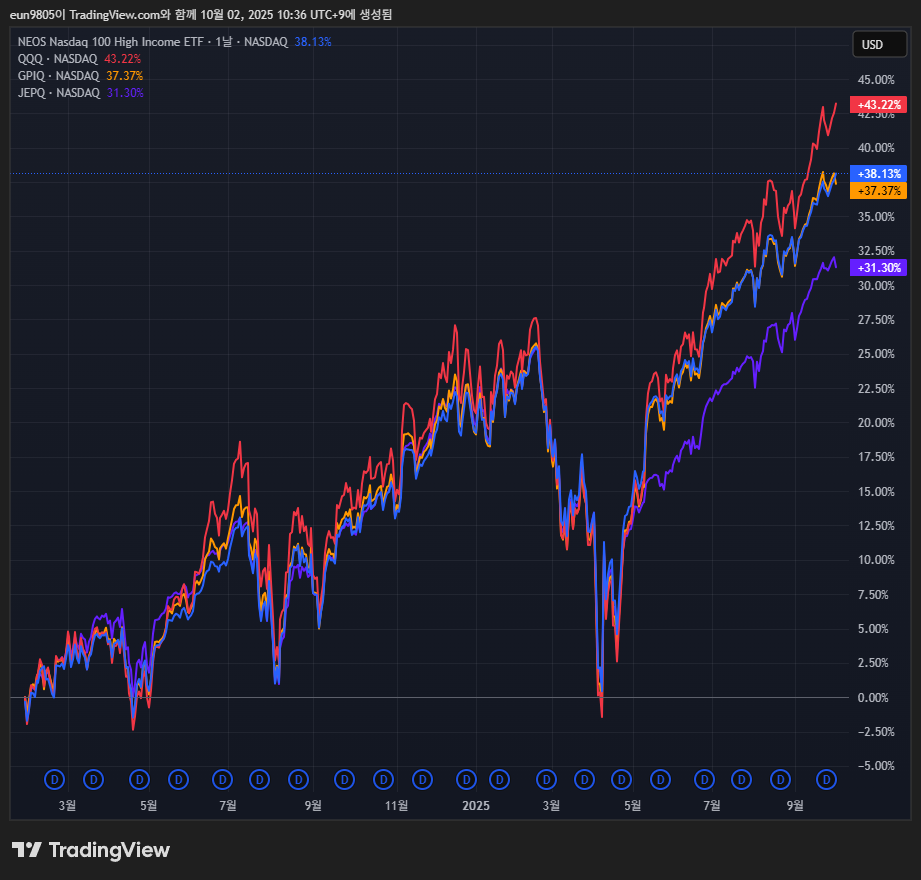Click the 45.00% price axis label

876,79
